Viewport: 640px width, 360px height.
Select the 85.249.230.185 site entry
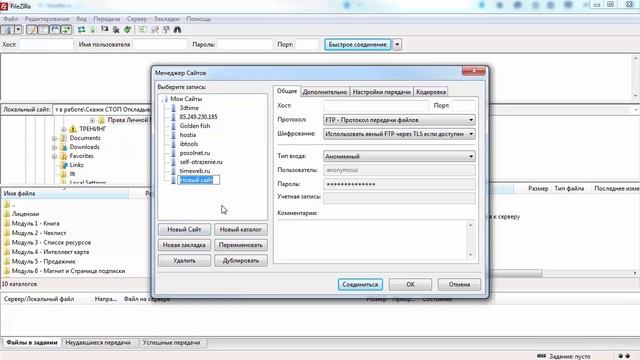(x=198, y=117)
